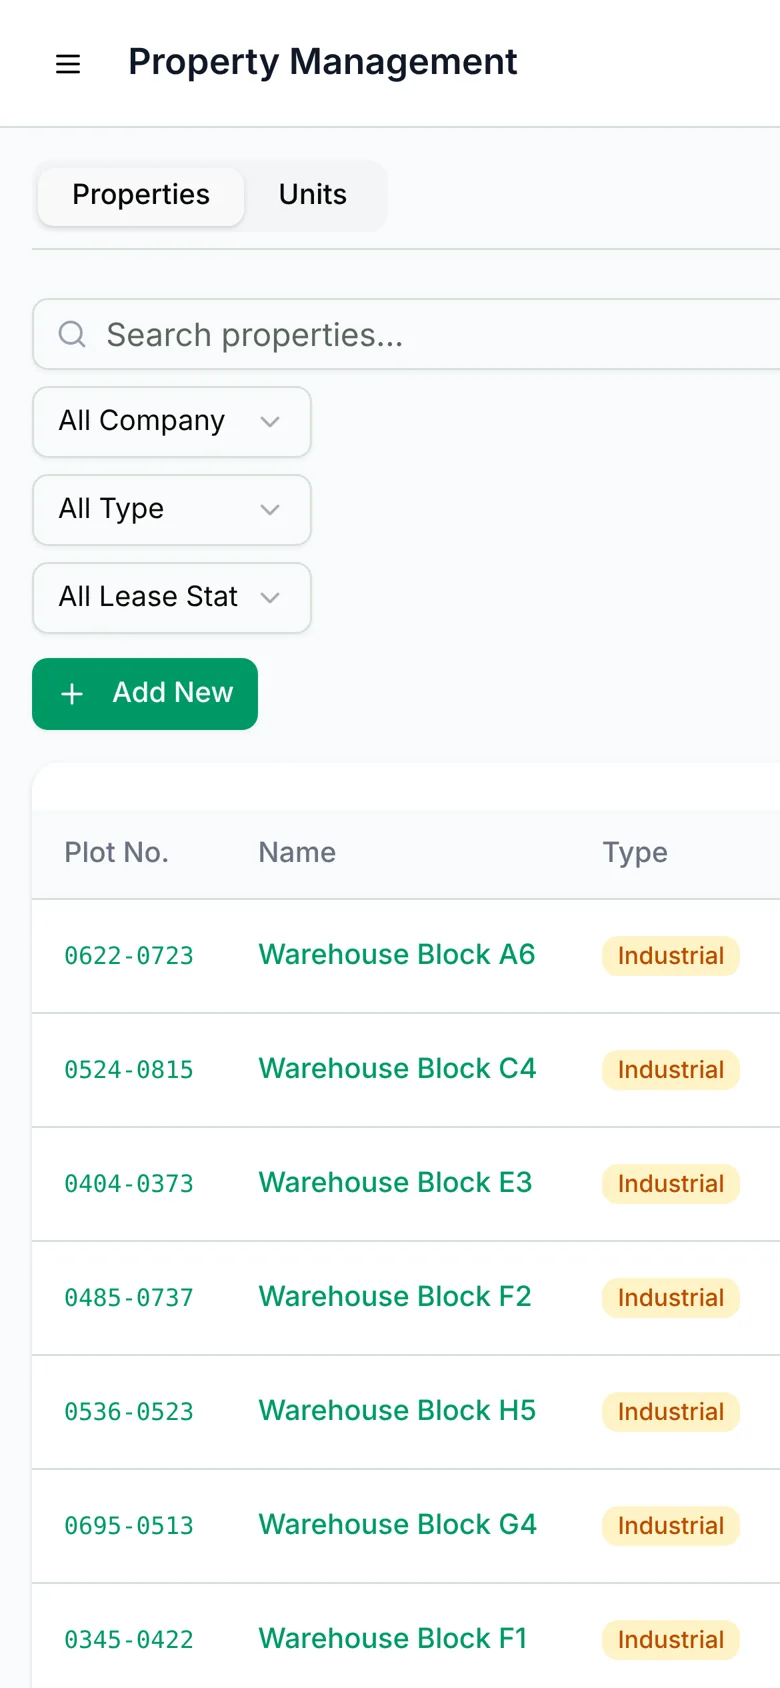Viewport: 780px width, 1688px height.
Task: Open plot 0485-0737 link
Action: pos(129,1298)
